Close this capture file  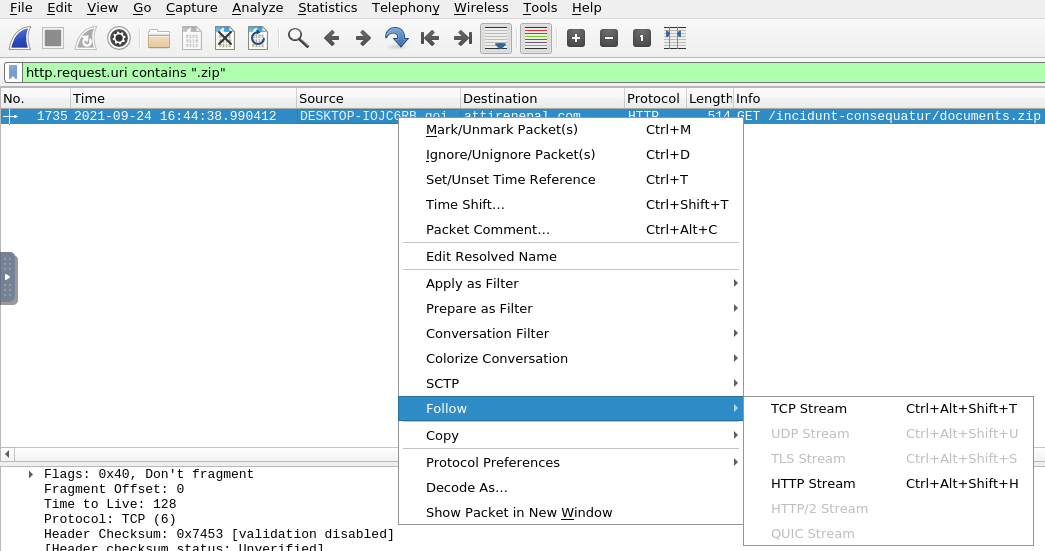click(225, 38)
